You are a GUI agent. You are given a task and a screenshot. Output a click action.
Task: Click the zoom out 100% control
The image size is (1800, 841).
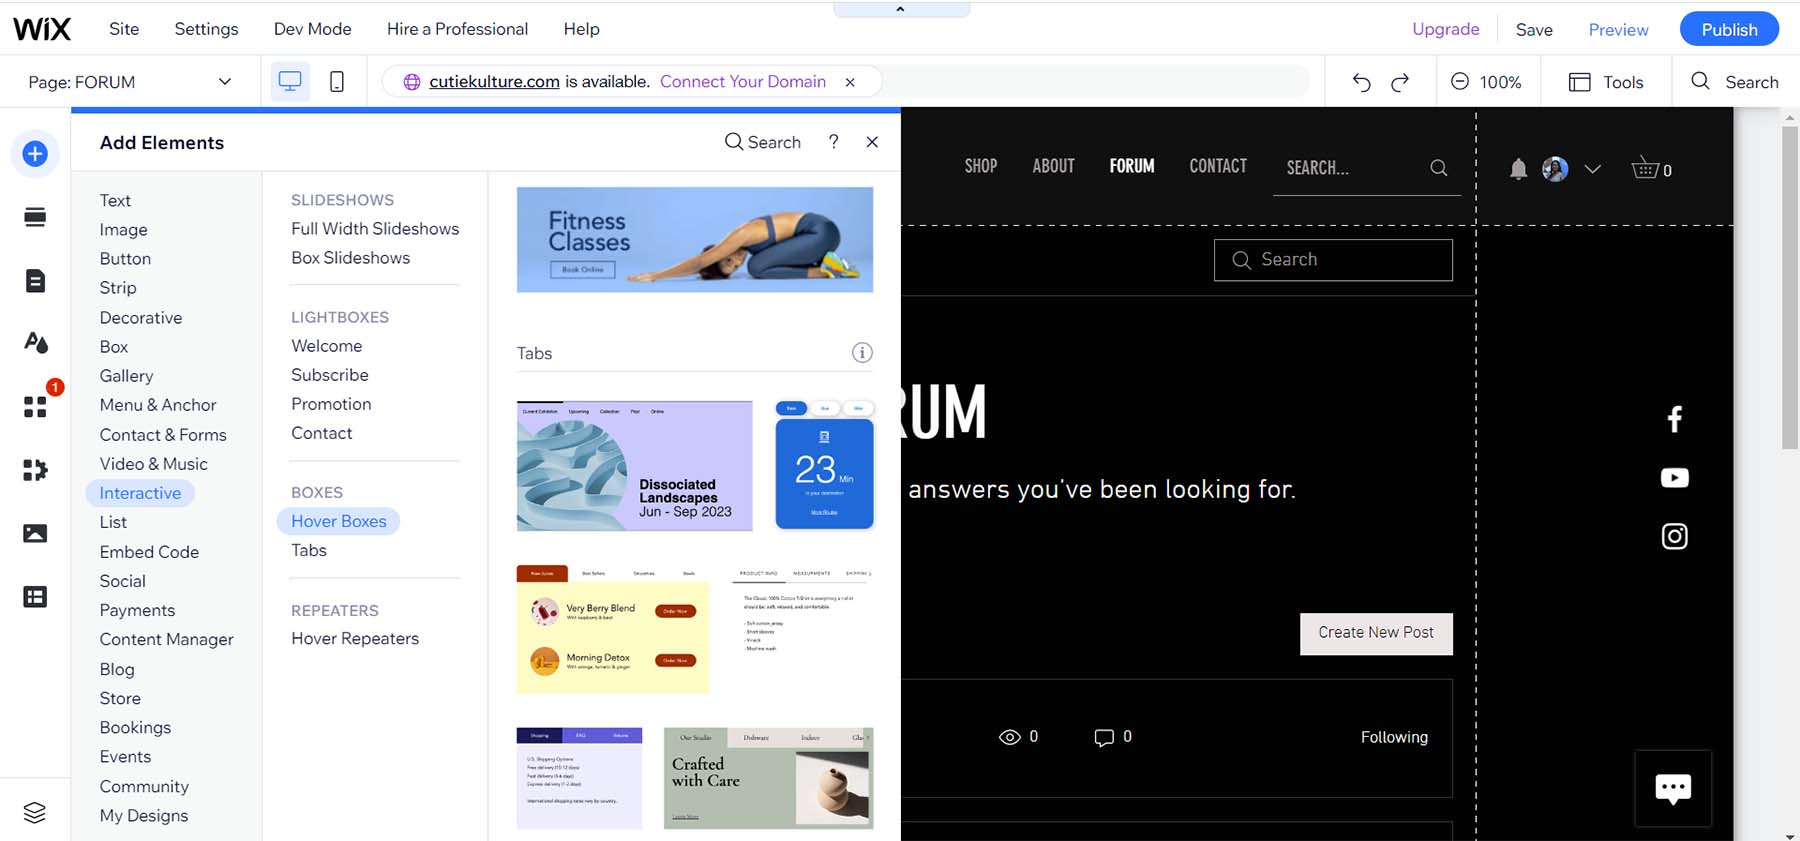point(1486,82)
